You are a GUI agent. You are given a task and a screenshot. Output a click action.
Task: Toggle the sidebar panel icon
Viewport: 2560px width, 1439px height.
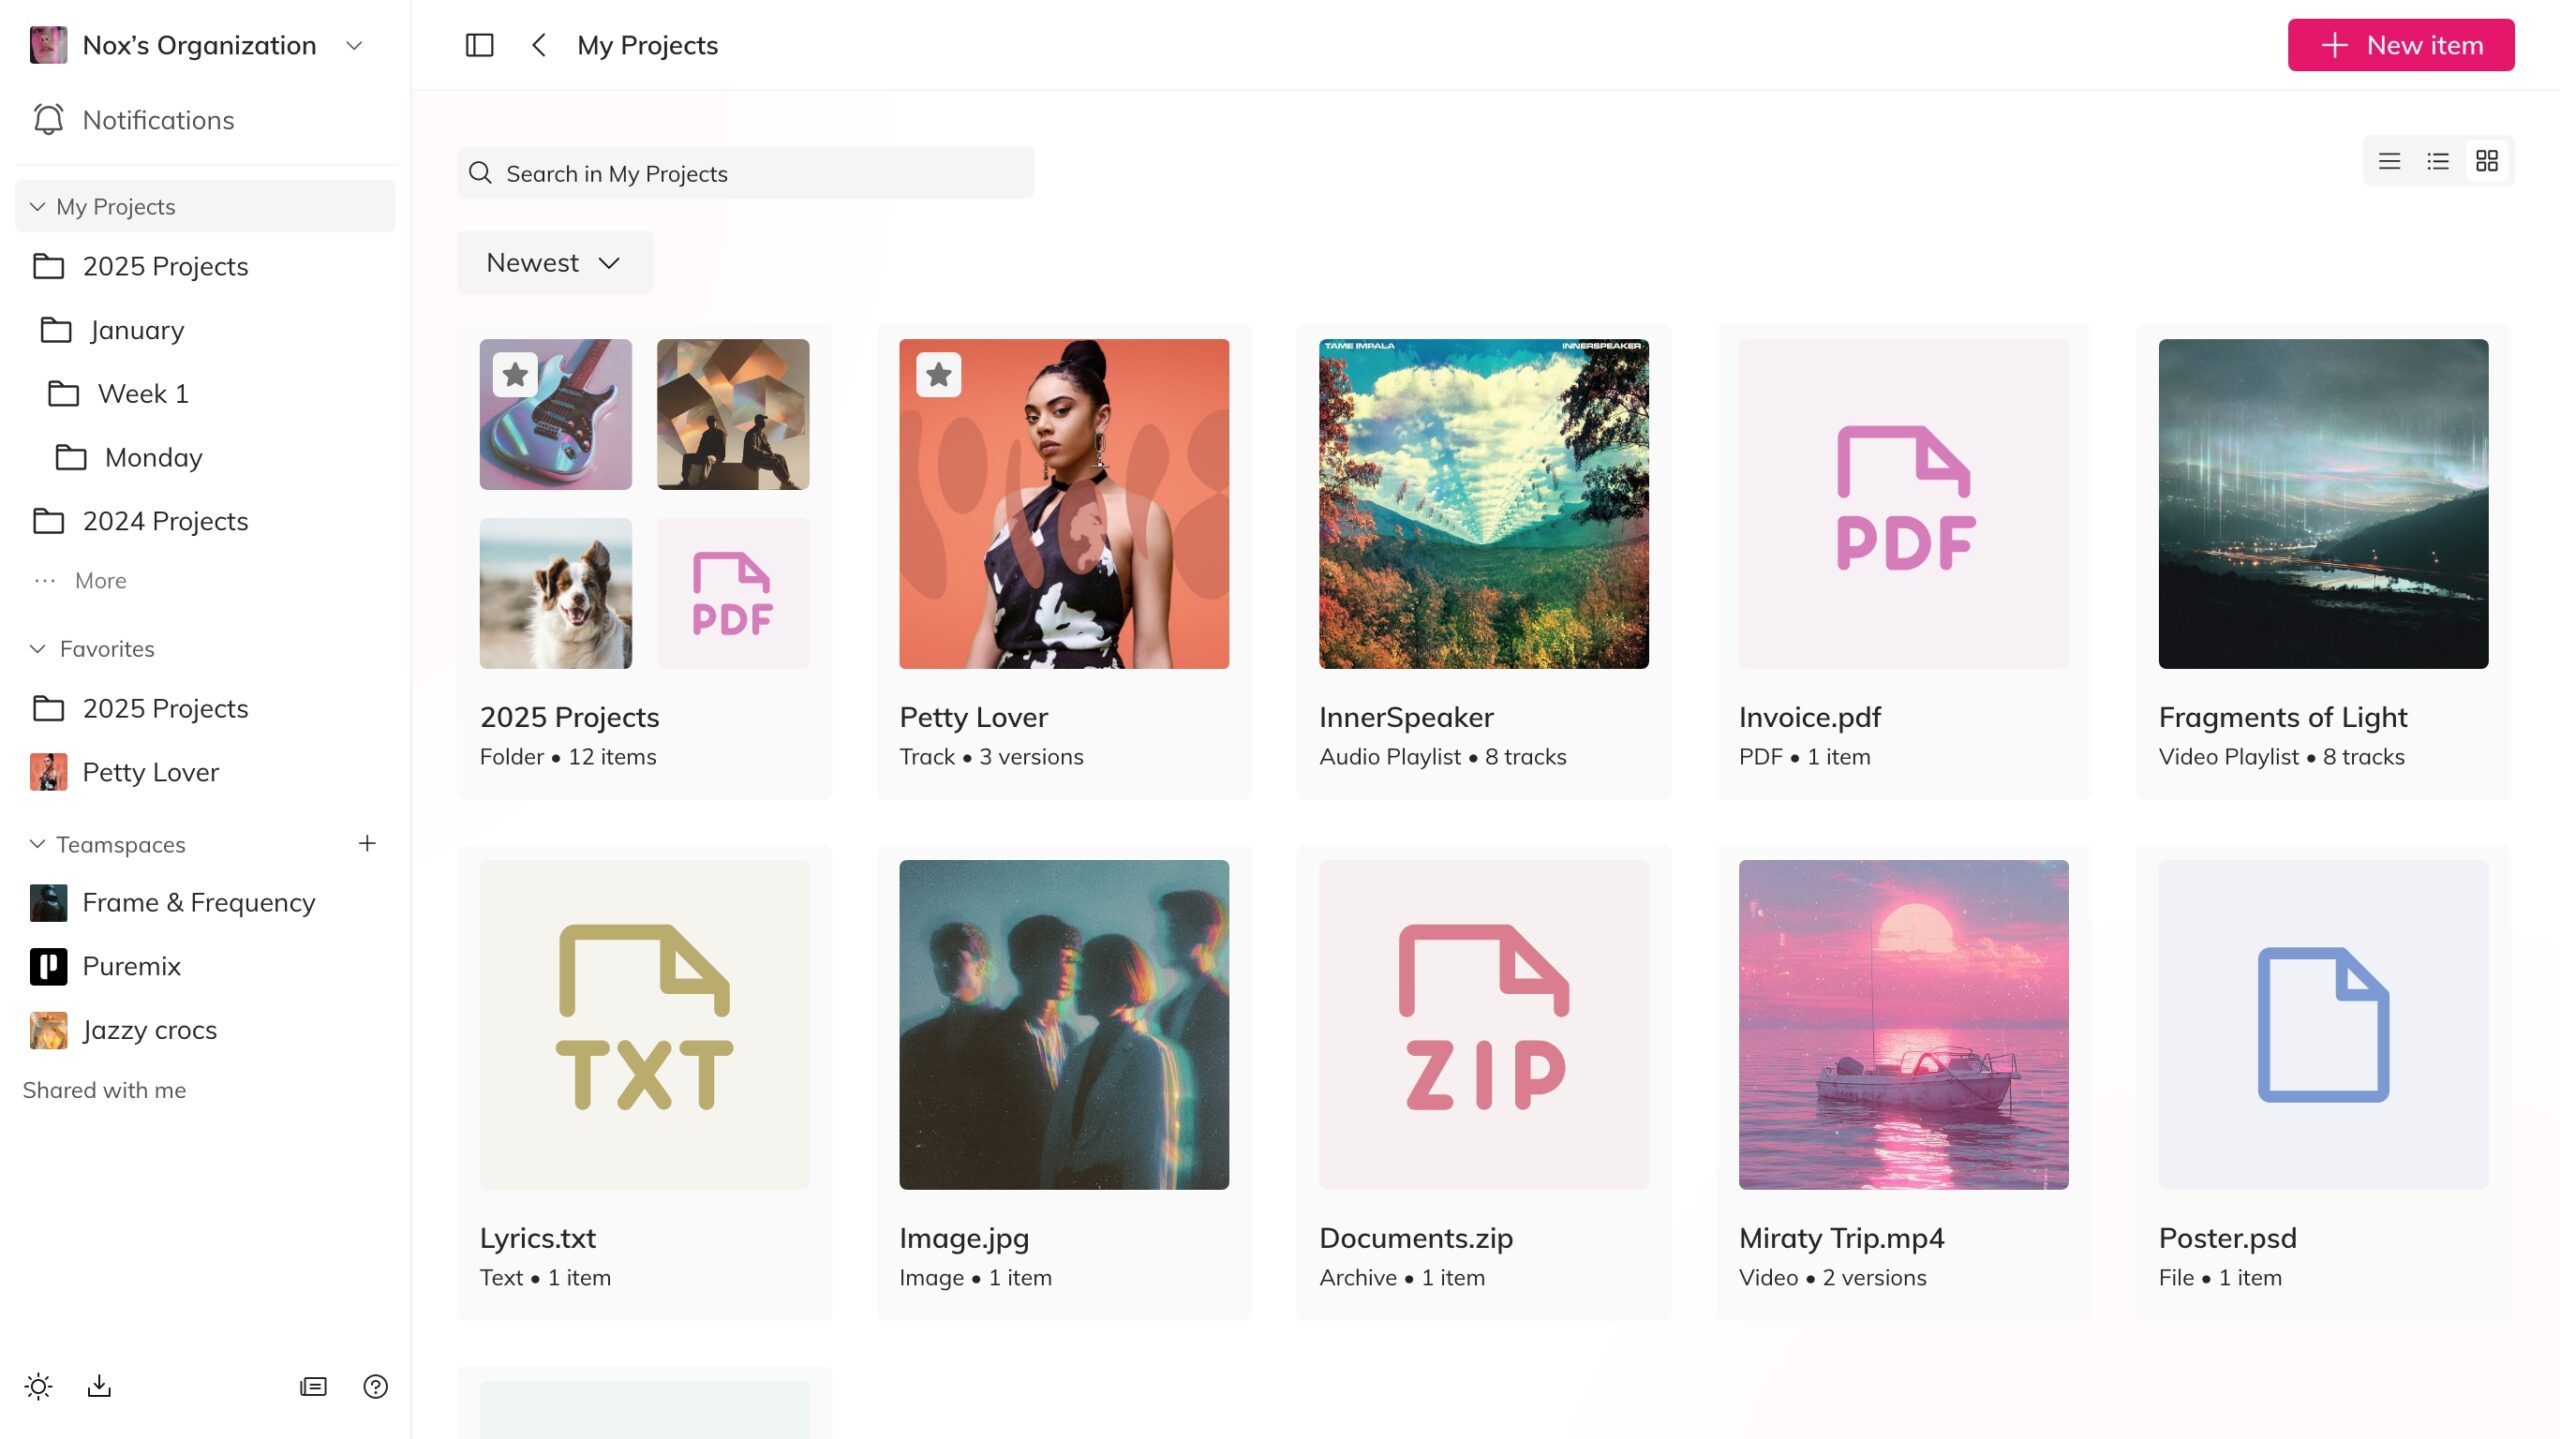pos(479,45)
